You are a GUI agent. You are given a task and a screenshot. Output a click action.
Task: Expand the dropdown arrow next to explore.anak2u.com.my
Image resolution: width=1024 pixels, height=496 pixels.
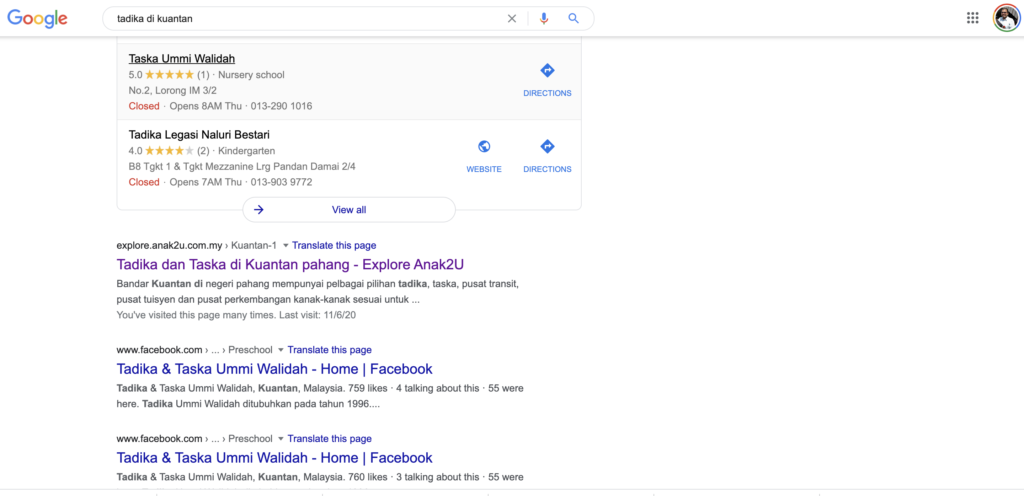point(285,246)
